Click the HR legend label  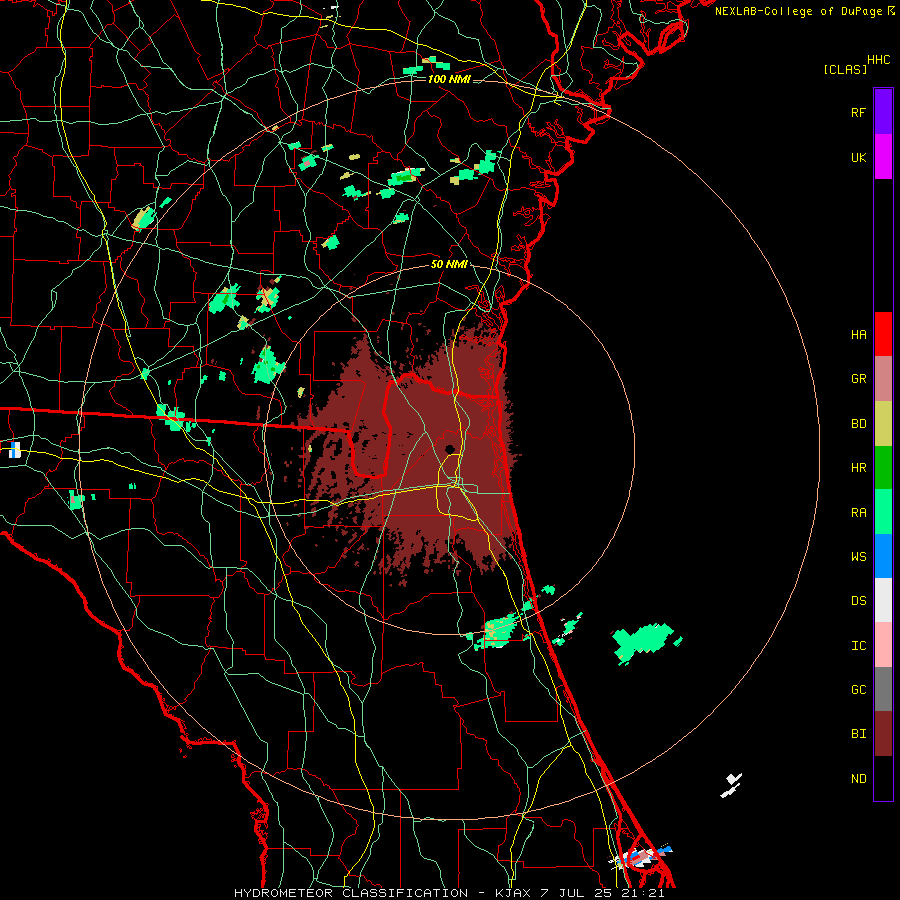tap(858, 468)
